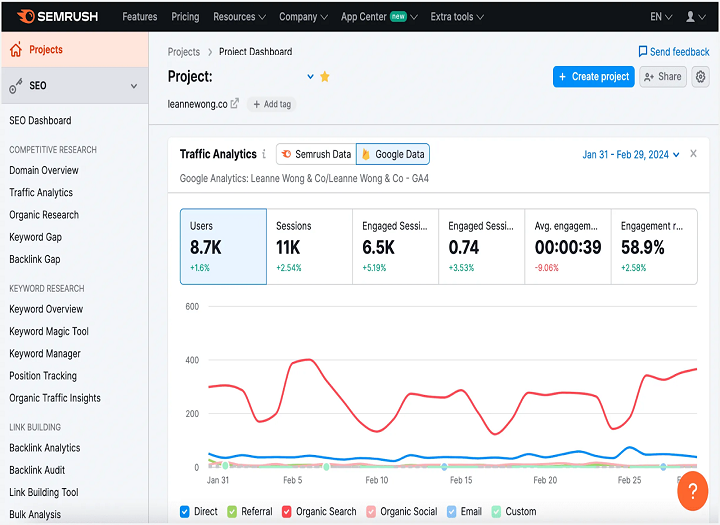Image resolution: width=720 pixels, height=525 pixels.
Task: Click the Semrush logo
Action: tap(57, 17)
